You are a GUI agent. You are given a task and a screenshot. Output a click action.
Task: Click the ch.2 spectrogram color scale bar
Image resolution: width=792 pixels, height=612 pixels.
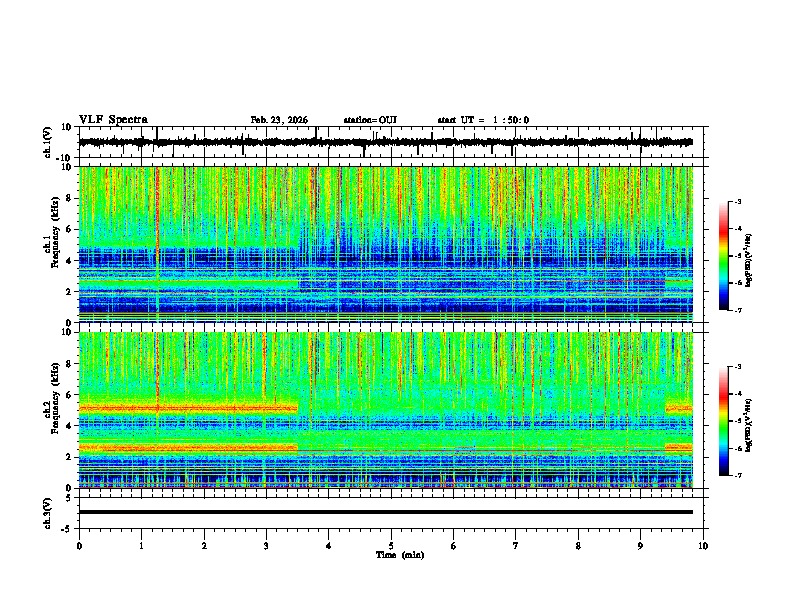pos(724,421)
